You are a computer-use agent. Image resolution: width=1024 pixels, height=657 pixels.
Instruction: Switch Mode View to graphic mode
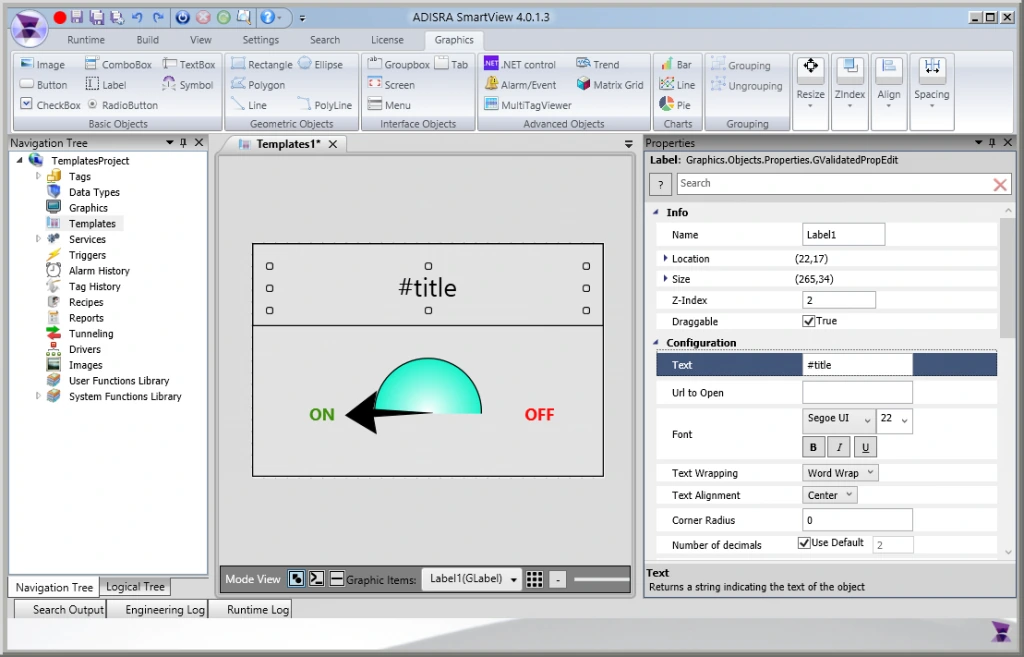click(296, 579)
